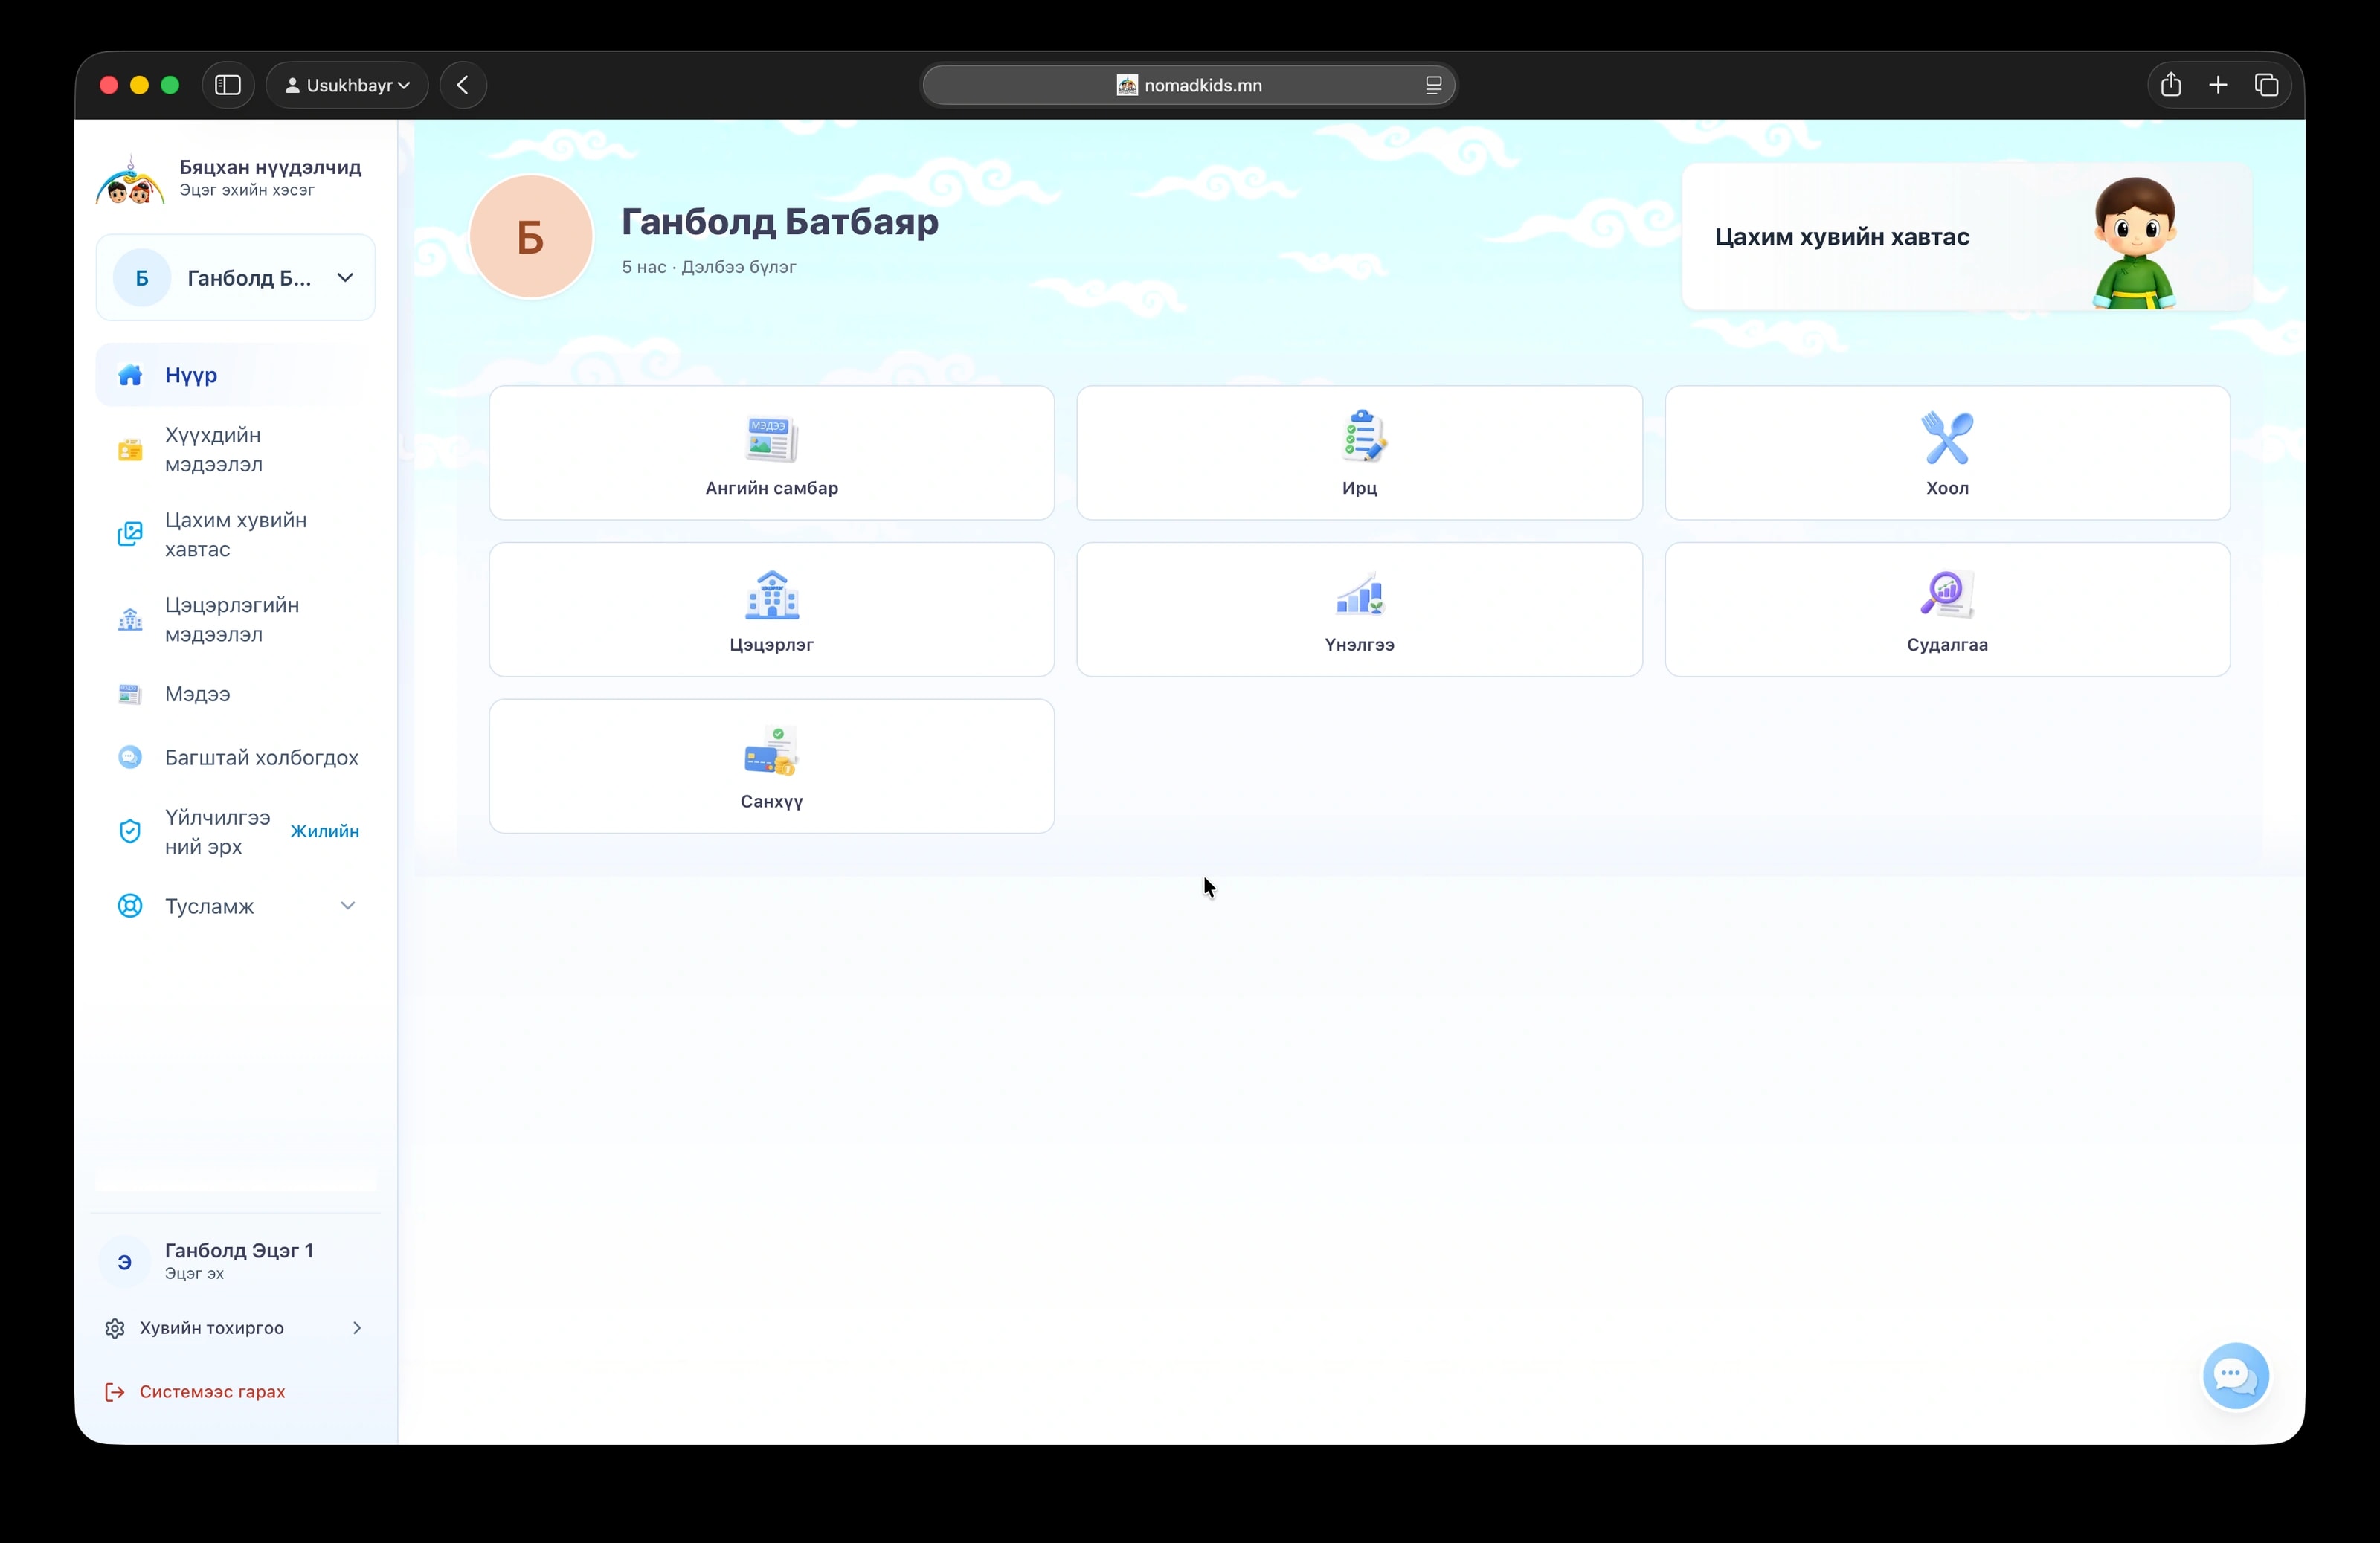Click the Жилийн subscription badge

pyautogui.click(x=325, y=831)
